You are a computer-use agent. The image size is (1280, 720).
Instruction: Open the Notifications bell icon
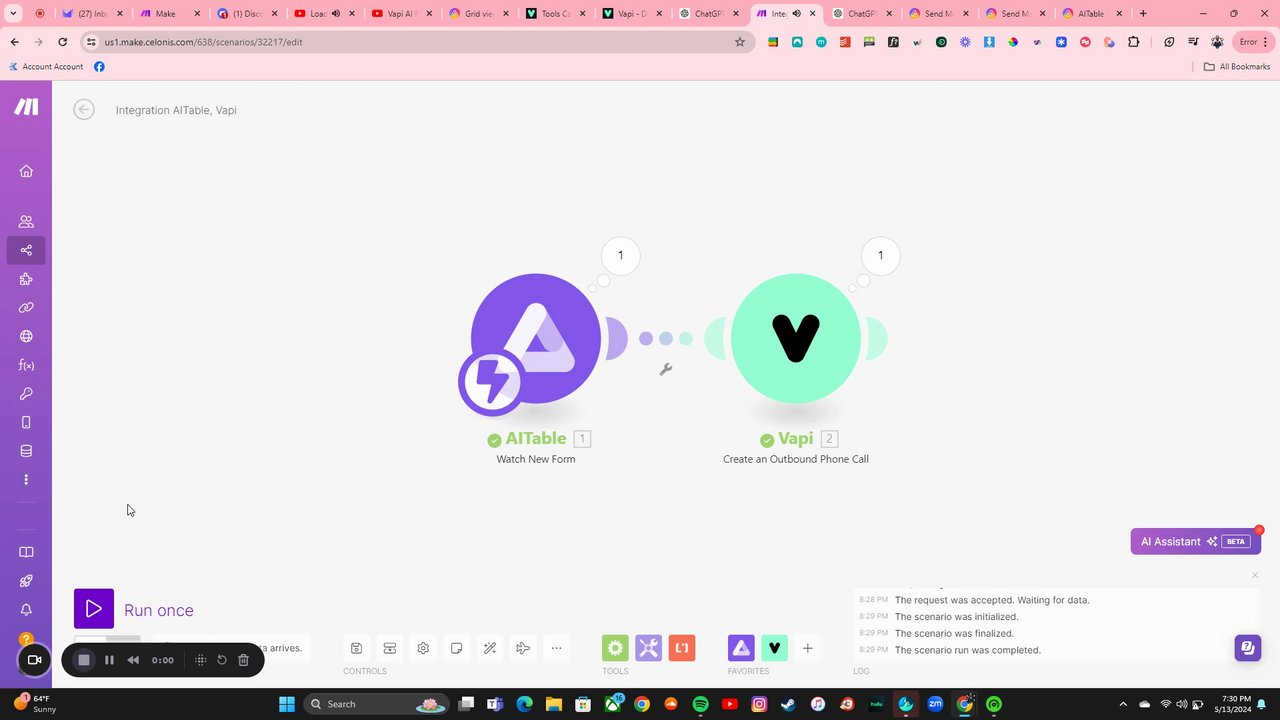click(x=26, y=610)
